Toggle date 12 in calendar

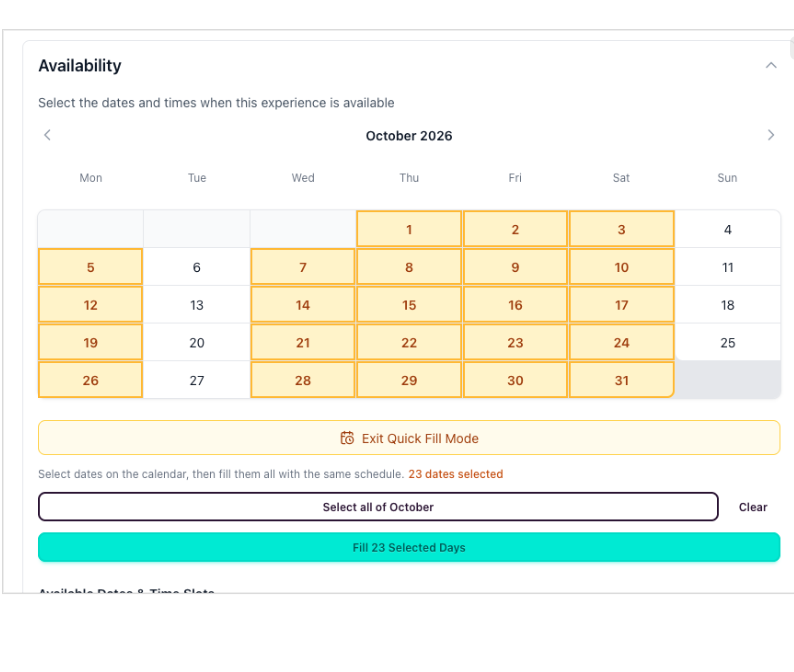tap(91, 305)
